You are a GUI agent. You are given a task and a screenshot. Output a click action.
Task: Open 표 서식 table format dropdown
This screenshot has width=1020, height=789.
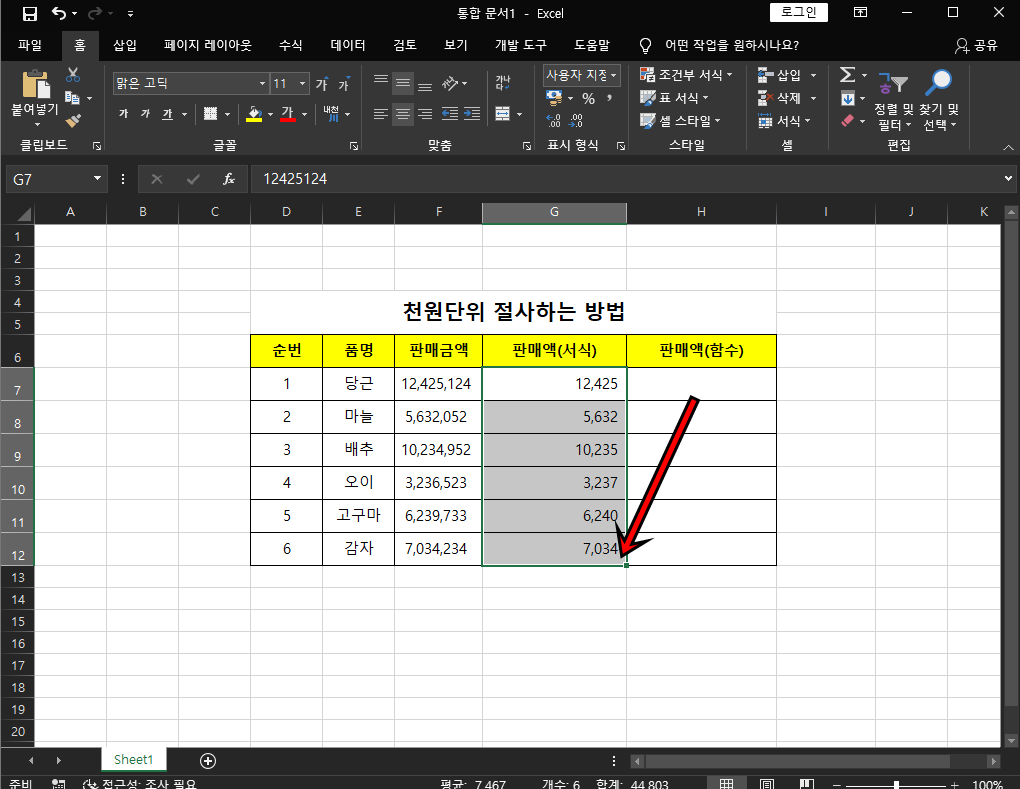point(675,98)
